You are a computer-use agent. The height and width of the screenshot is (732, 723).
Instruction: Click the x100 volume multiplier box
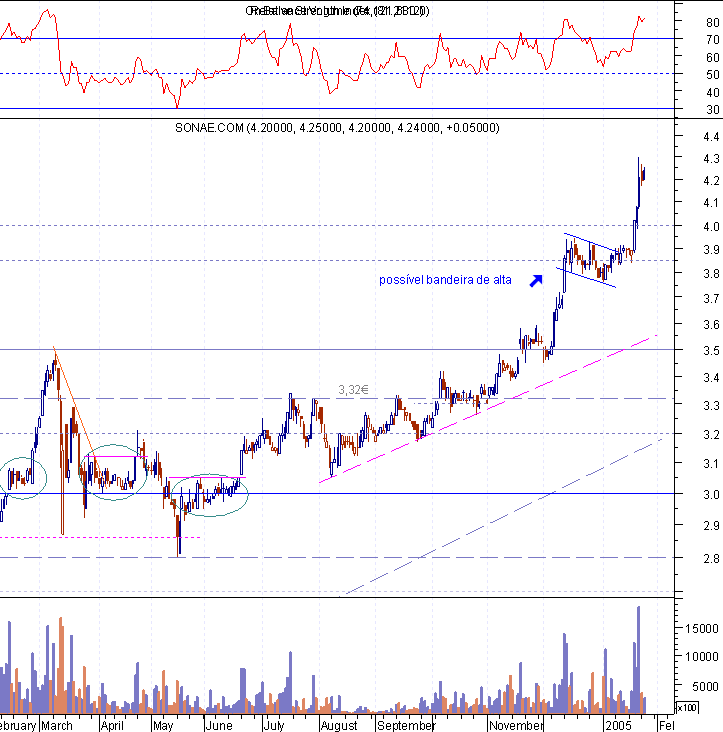pyautogui.click(x=687, y=708)
